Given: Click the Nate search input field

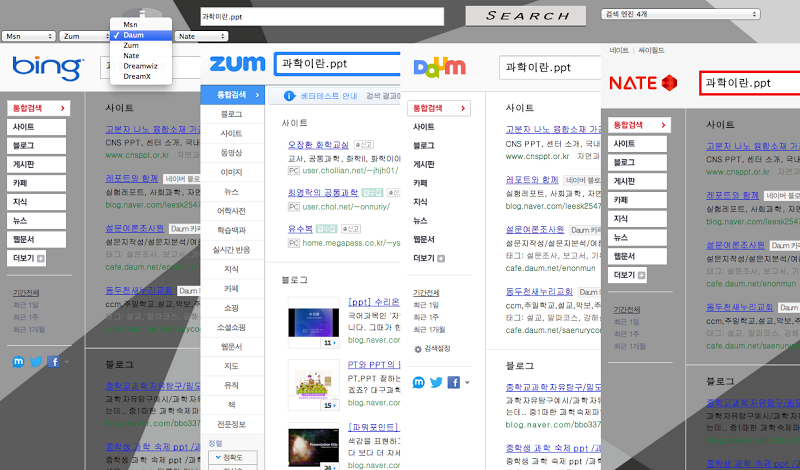Looking at the screenshot, I should [750, 83].
